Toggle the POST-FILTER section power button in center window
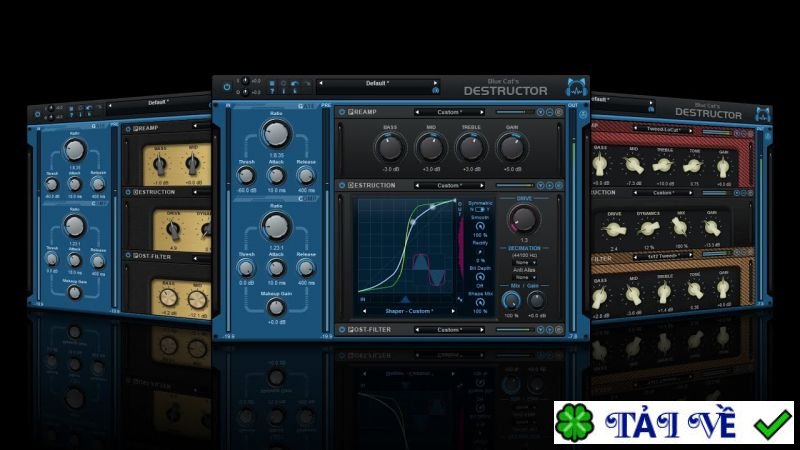The height and width of the screenshot is (450, 800). (342, 330)
